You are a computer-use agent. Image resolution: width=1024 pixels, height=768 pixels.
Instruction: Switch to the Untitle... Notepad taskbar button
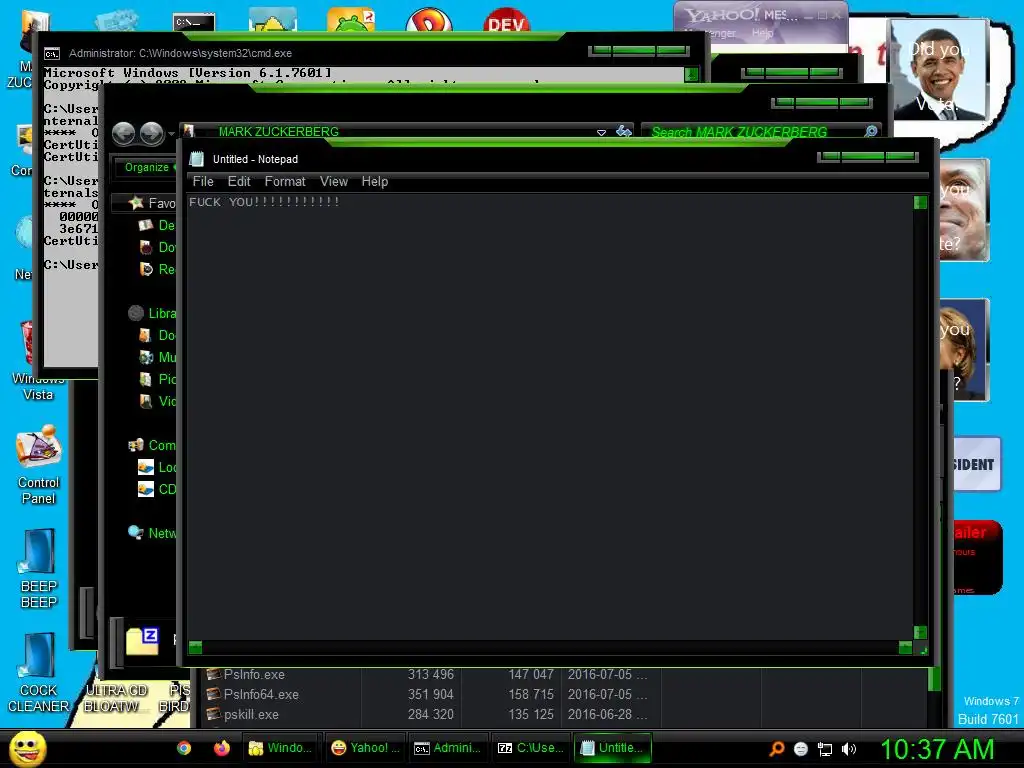[x=613, y=748]
